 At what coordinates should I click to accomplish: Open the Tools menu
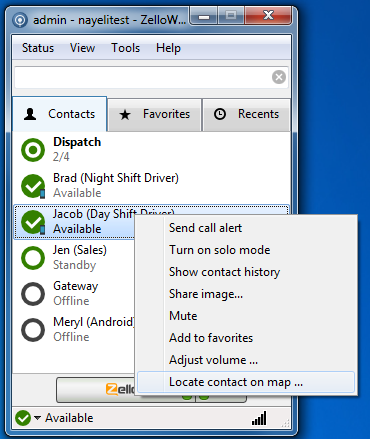[125, 48]
